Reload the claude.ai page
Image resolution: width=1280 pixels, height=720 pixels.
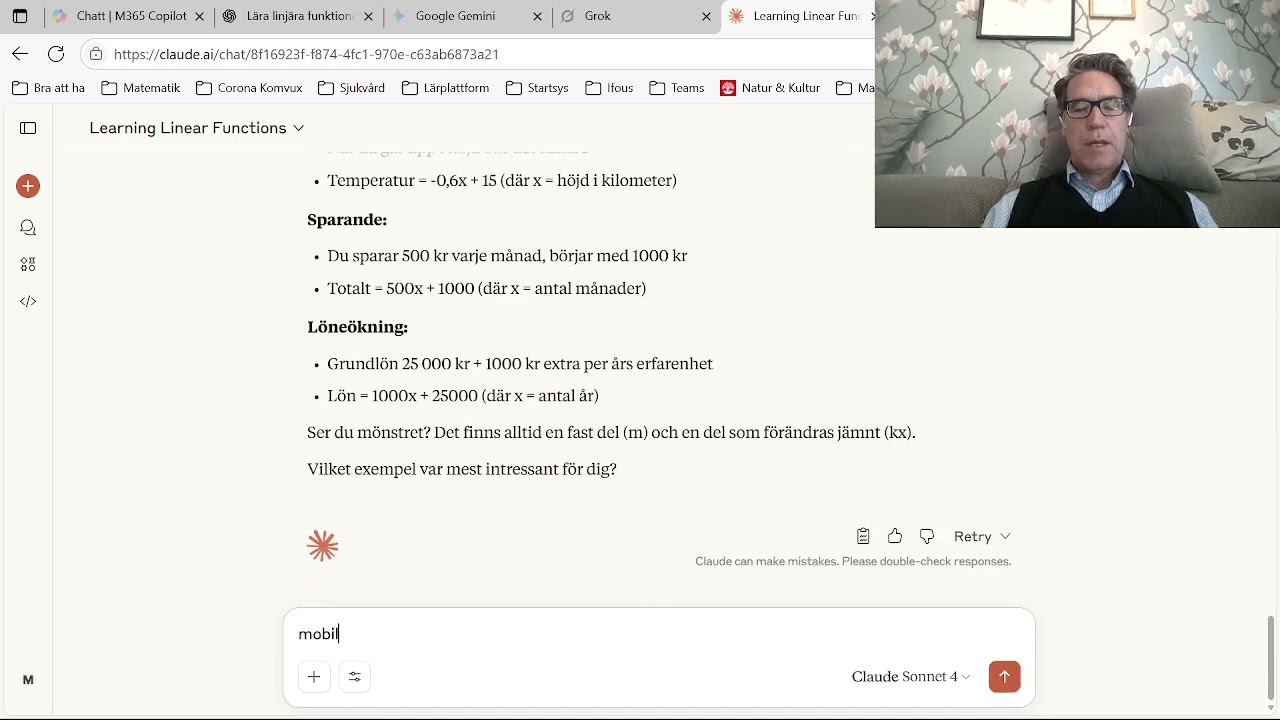56,54
